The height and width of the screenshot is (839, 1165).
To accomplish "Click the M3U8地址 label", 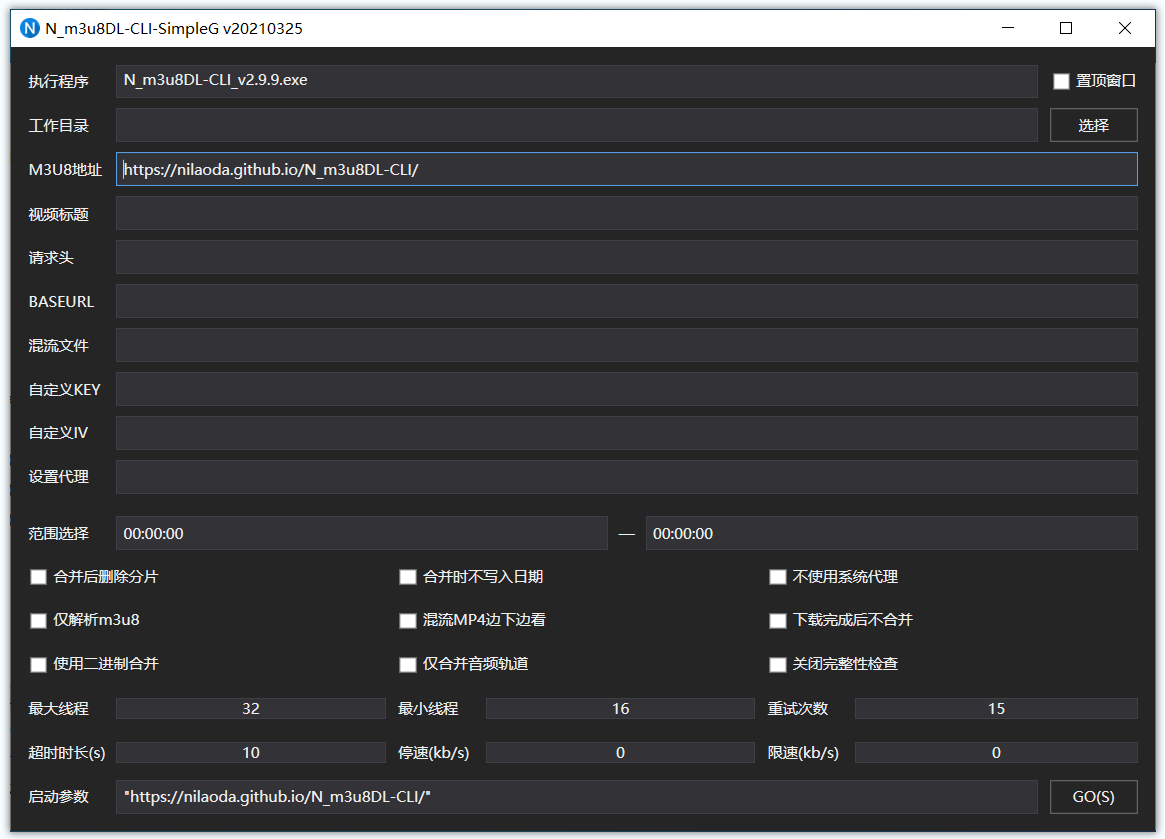I will tap(65, 169).
